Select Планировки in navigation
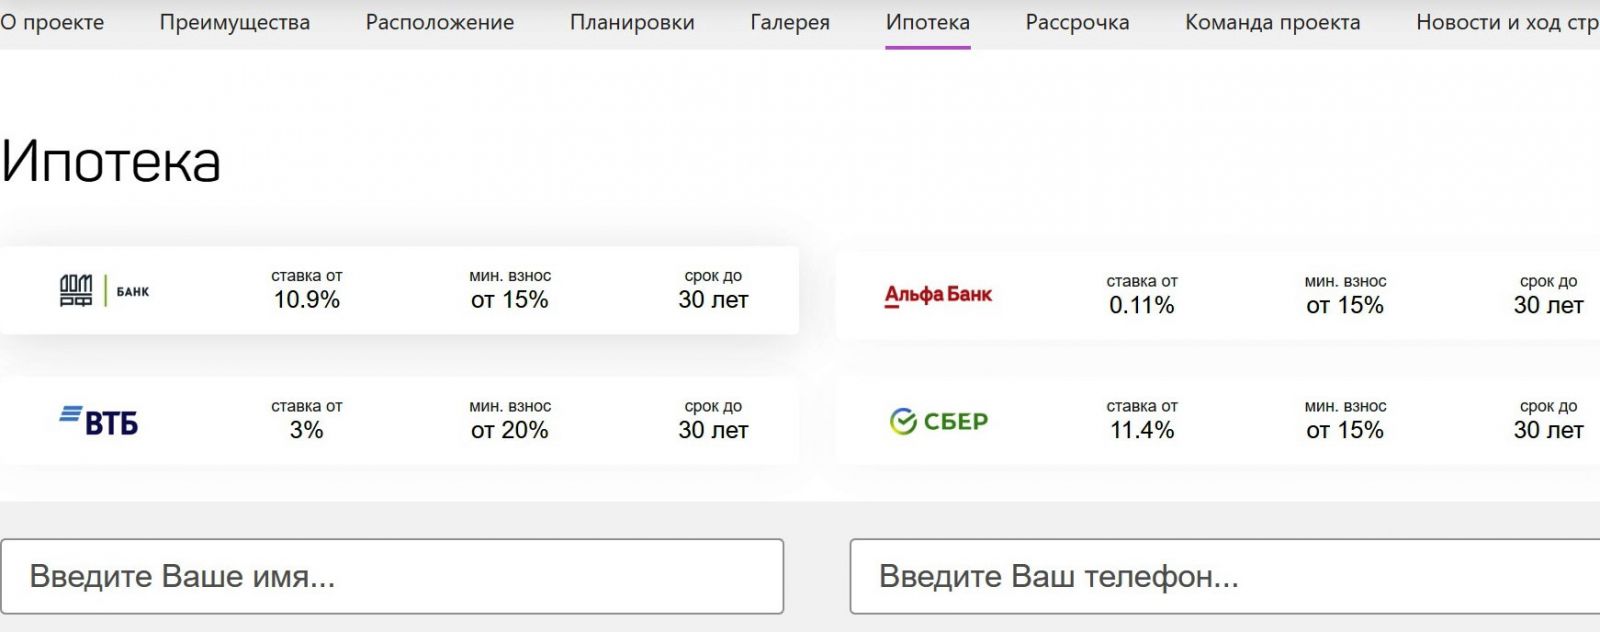This screenshot has height=632, width=1600. (x=632, y=22)
